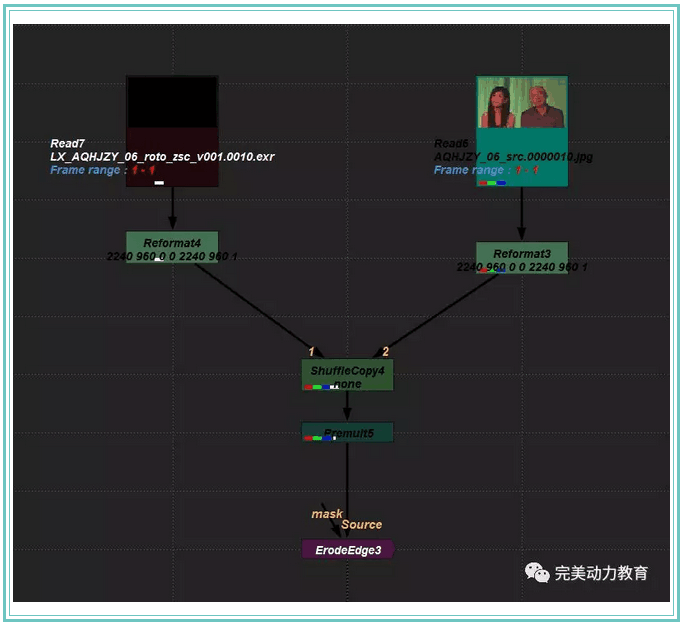
Task: Select the Premult5 node
Action: pos(347,432)
